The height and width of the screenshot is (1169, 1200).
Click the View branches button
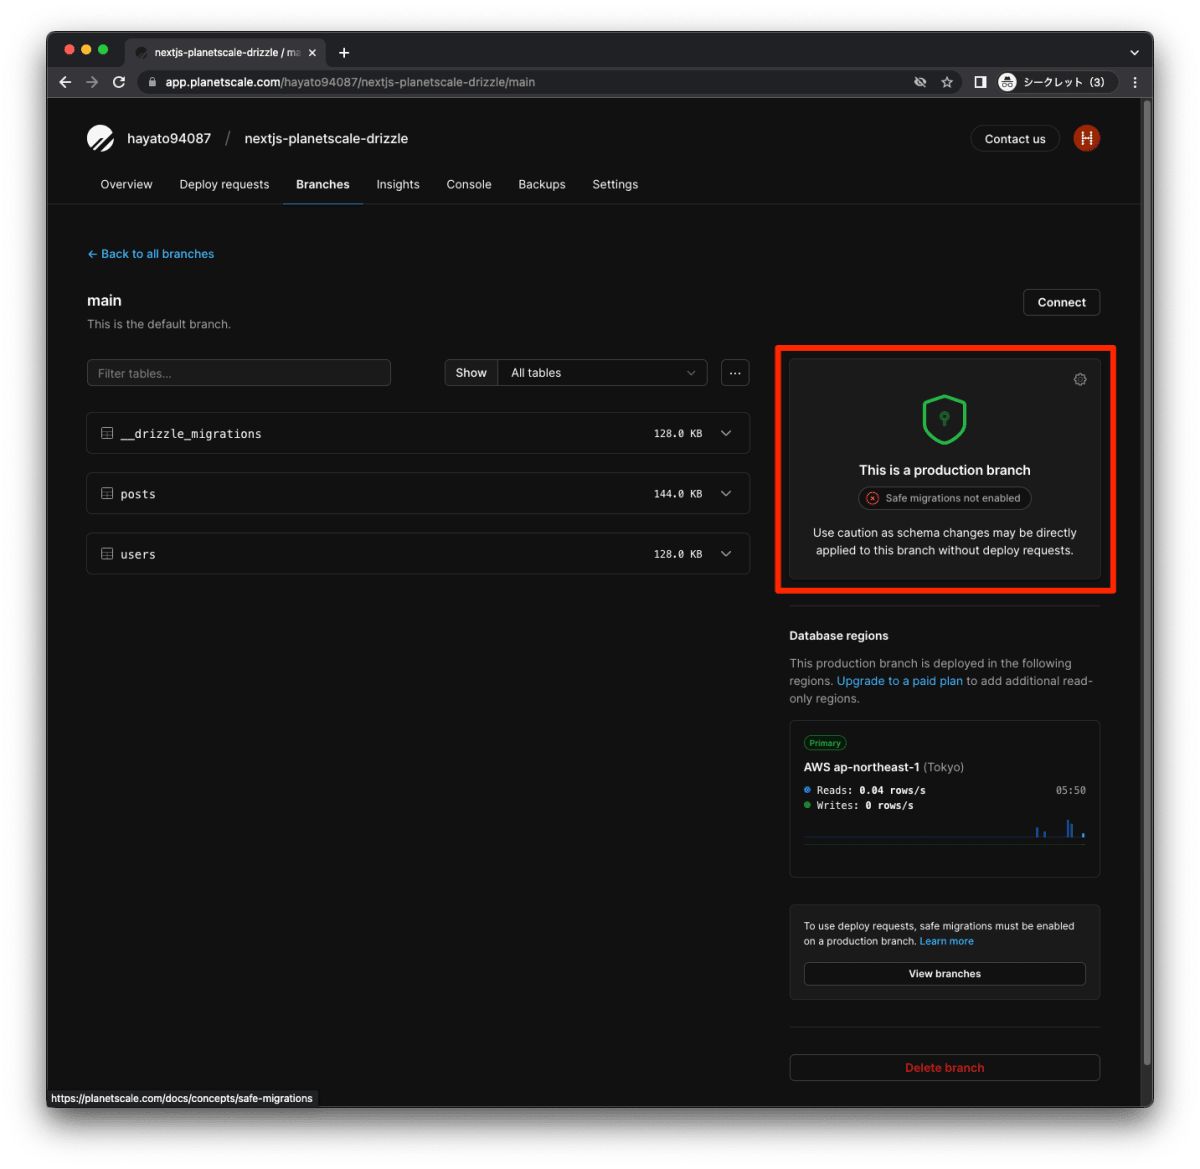(x=945, y=974)
